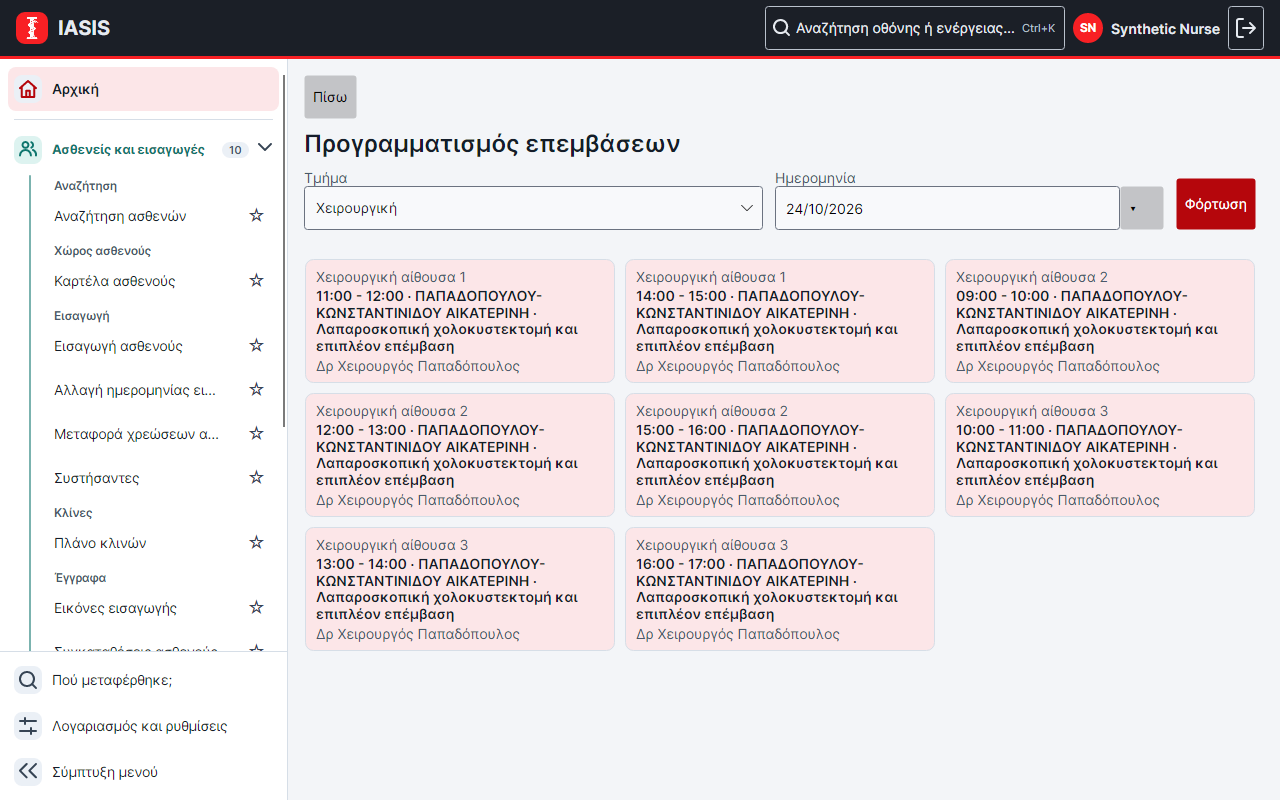Collapse the Ασθενείς και εισαγωγές section chevron
1280x800 pixels.
[265, 148]
